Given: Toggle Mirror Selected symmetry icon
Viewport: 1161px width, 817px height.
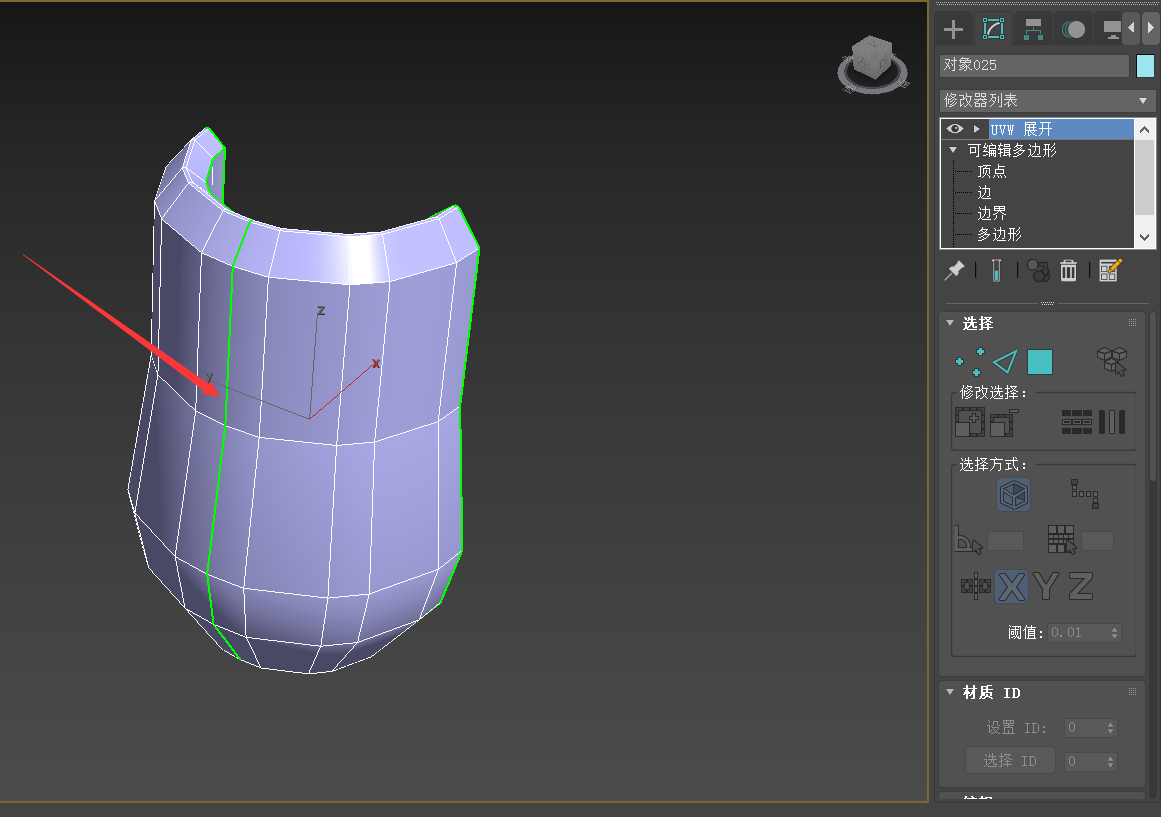Looking at the screenshot, I should (976, 586).
